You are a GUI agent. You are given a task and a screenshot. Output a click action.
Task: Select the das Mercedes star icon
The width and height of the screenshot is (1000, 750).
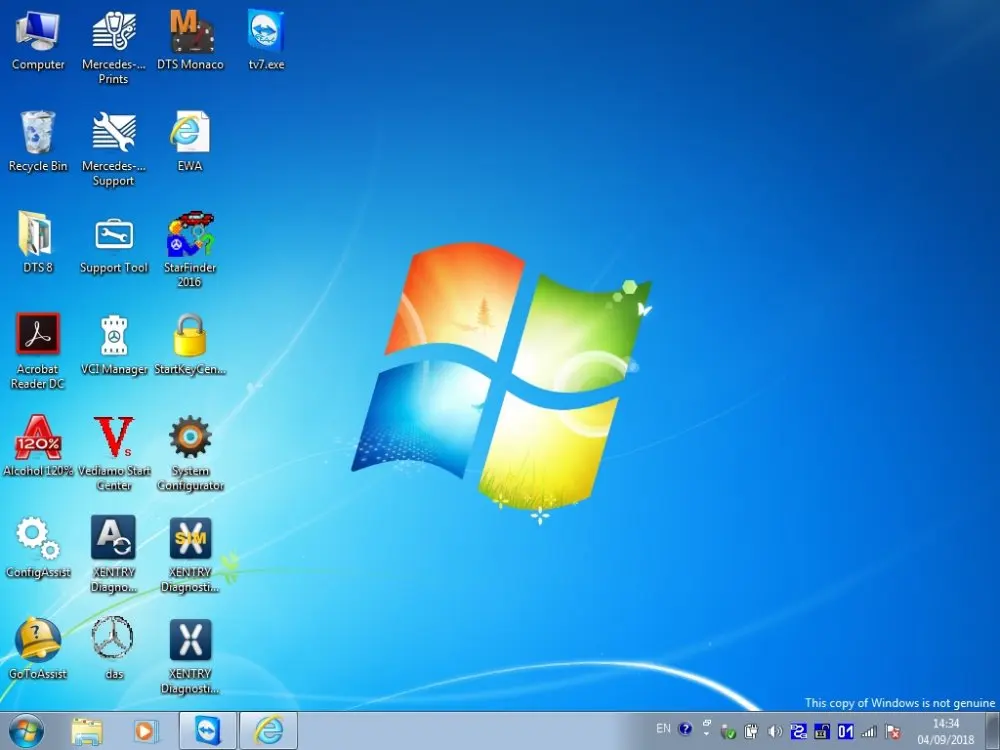tap(114, 649)
